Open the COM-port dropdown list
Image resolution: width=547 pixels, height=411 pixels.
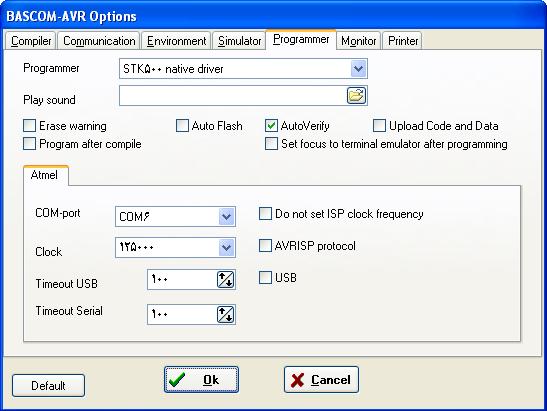tap(226, 217)
